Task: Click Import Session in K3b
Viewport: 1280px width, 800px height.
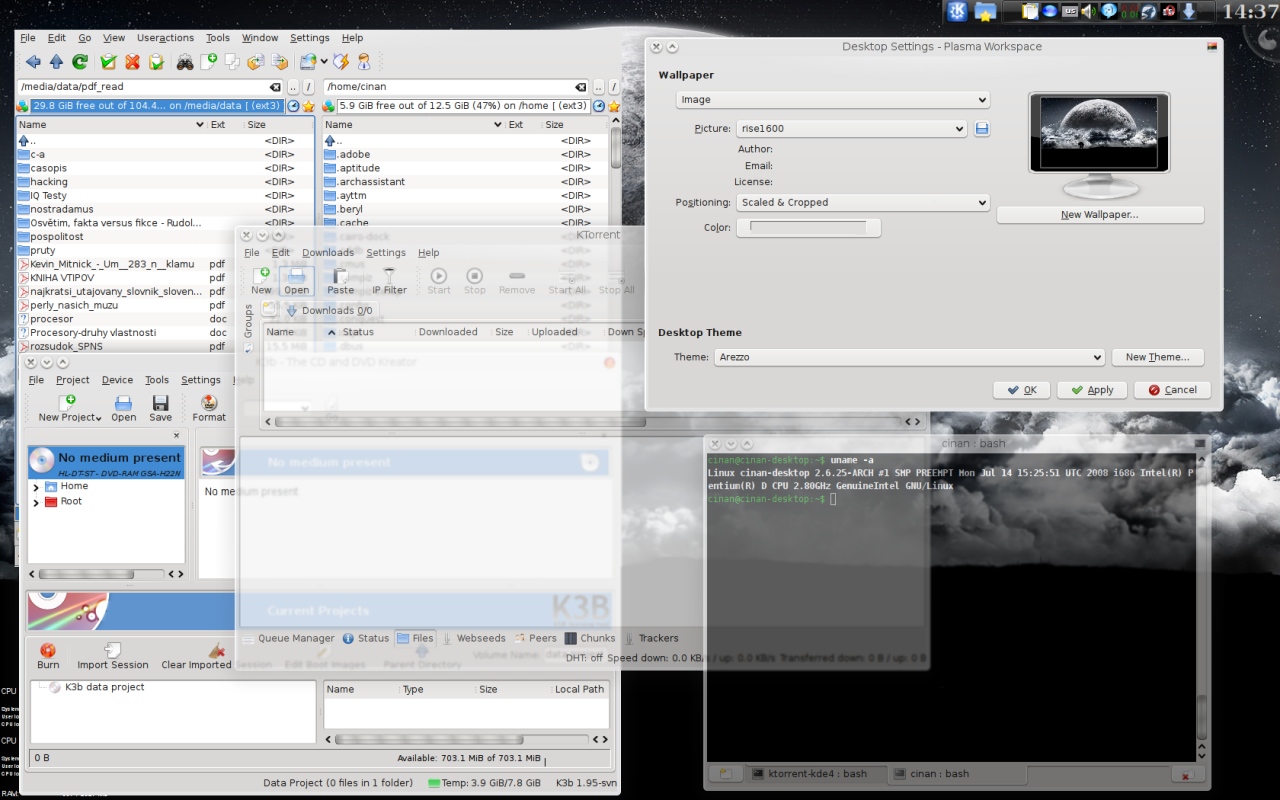Action: click(x=112, y=656)
